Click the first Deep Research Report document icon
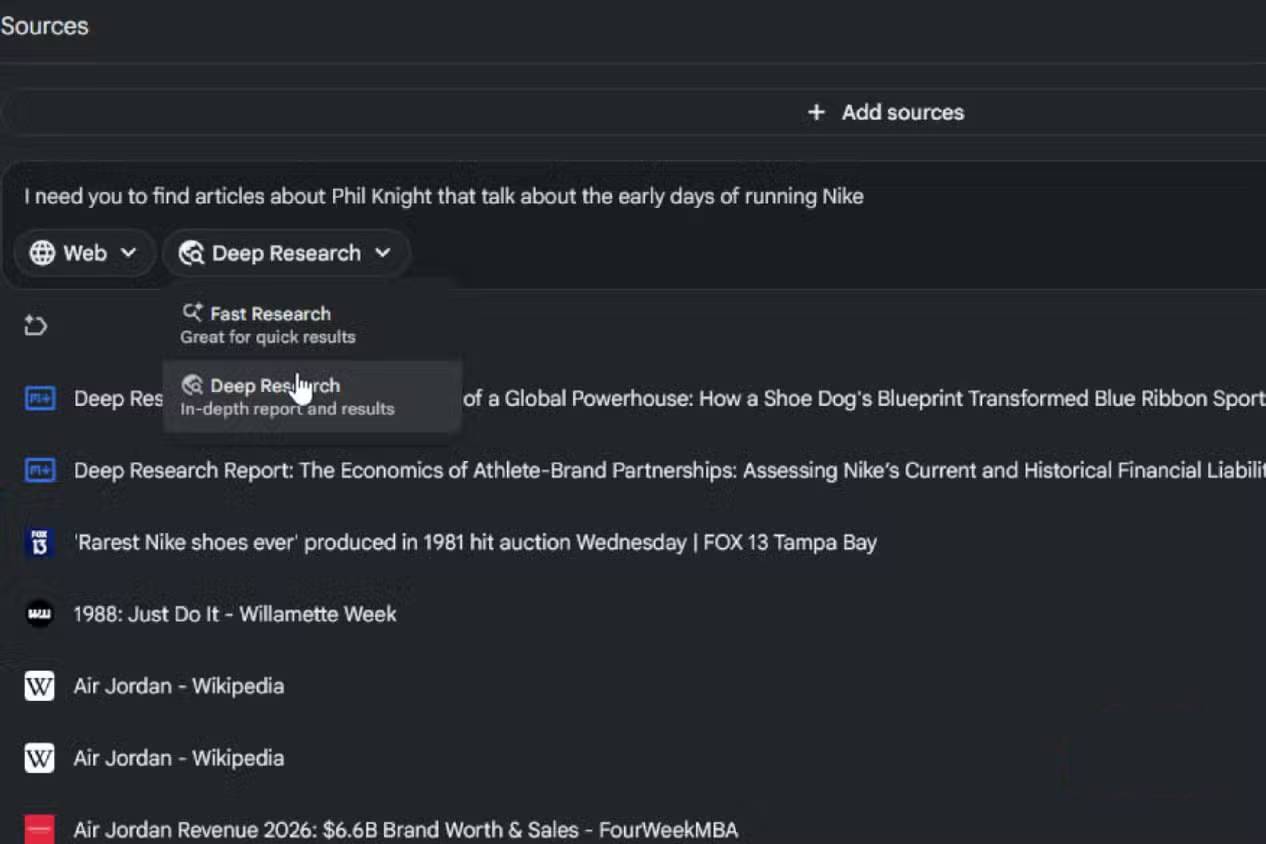This screenshot has height=844, width=1266. pos(39,399)
